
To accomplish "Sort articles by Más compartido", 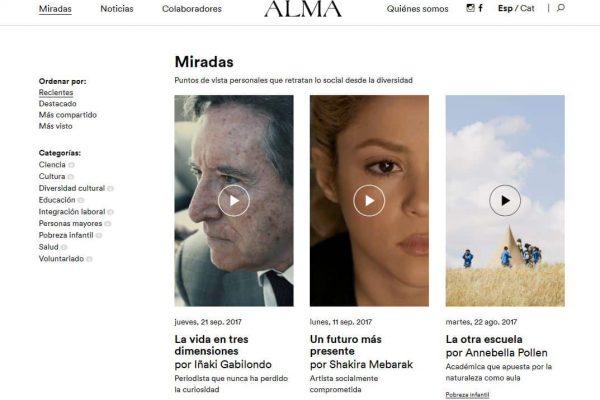I will click(x=68, y=115).
